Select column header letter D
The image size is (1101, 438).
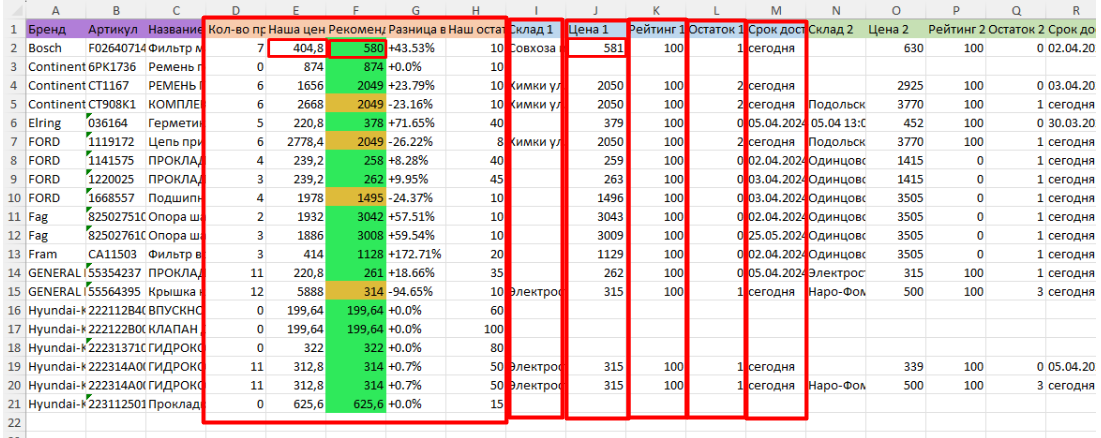[x=236, y=11]
